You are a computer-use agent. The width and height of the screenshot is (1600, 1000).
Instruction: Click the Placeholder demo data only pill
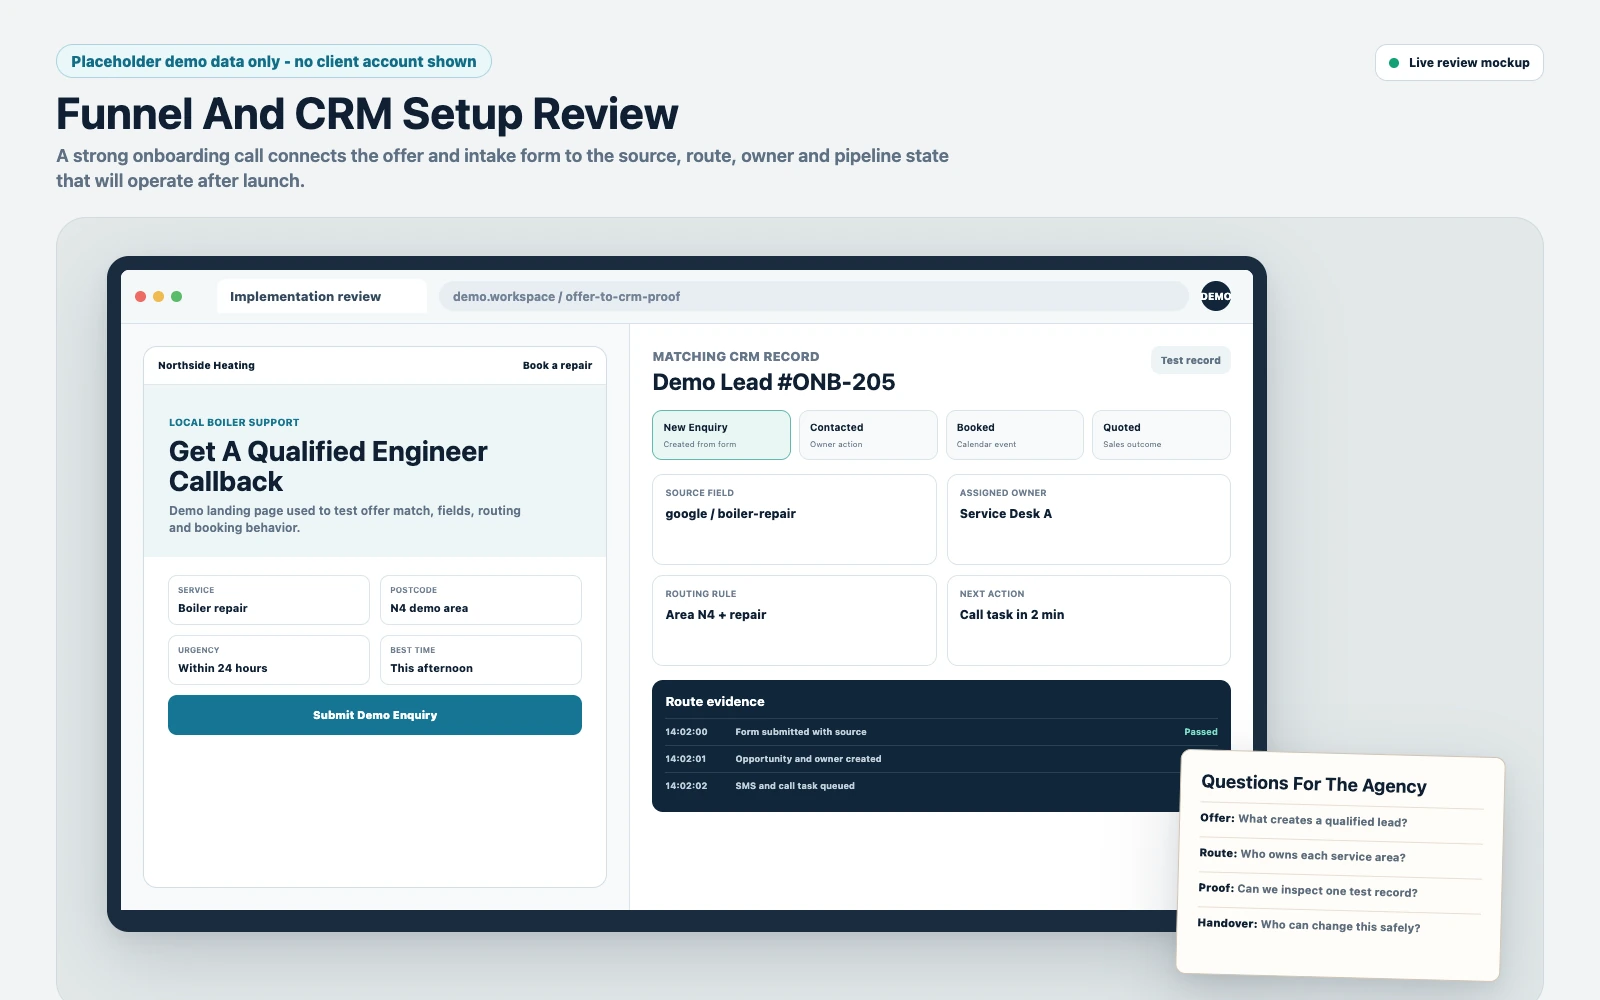(274, 61)
